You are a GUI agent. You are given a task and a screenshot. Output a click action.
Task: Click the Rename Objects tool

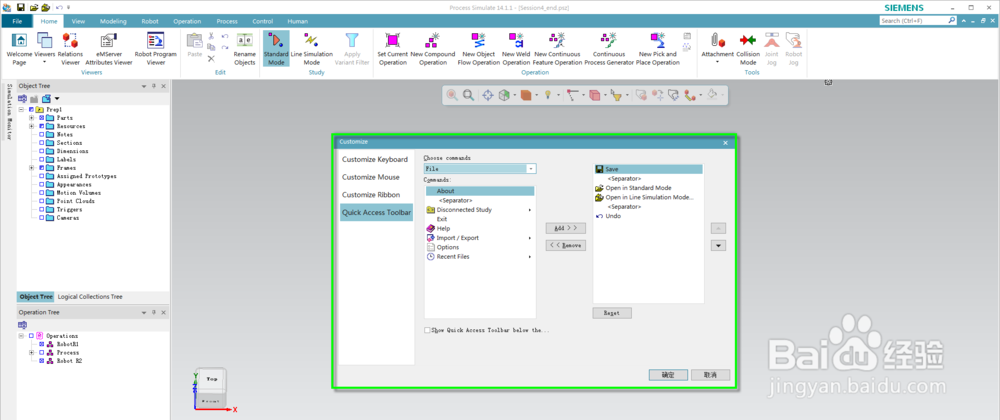pos(244,48)
